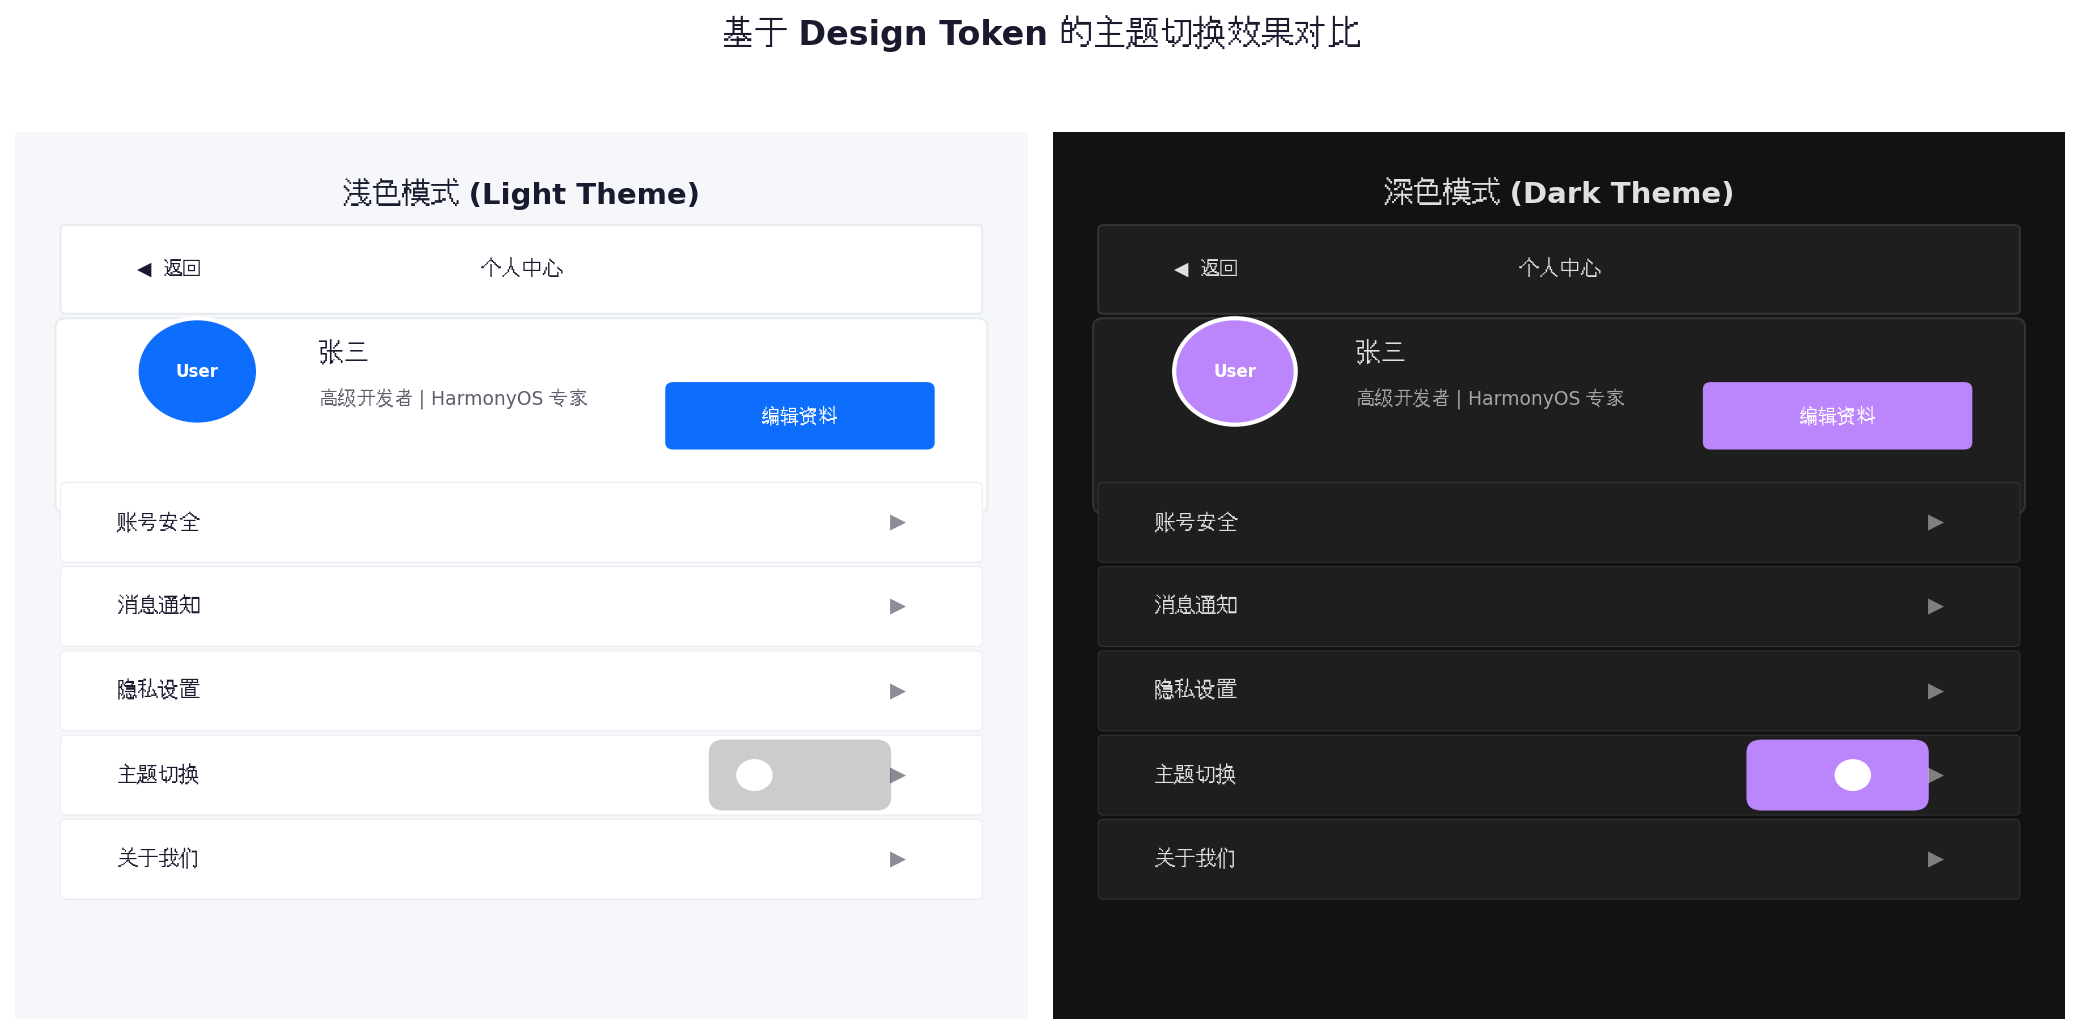Select 主题切换 label in the light theme
Viewport: 2080px width, 1034px height.
[158, 774]
